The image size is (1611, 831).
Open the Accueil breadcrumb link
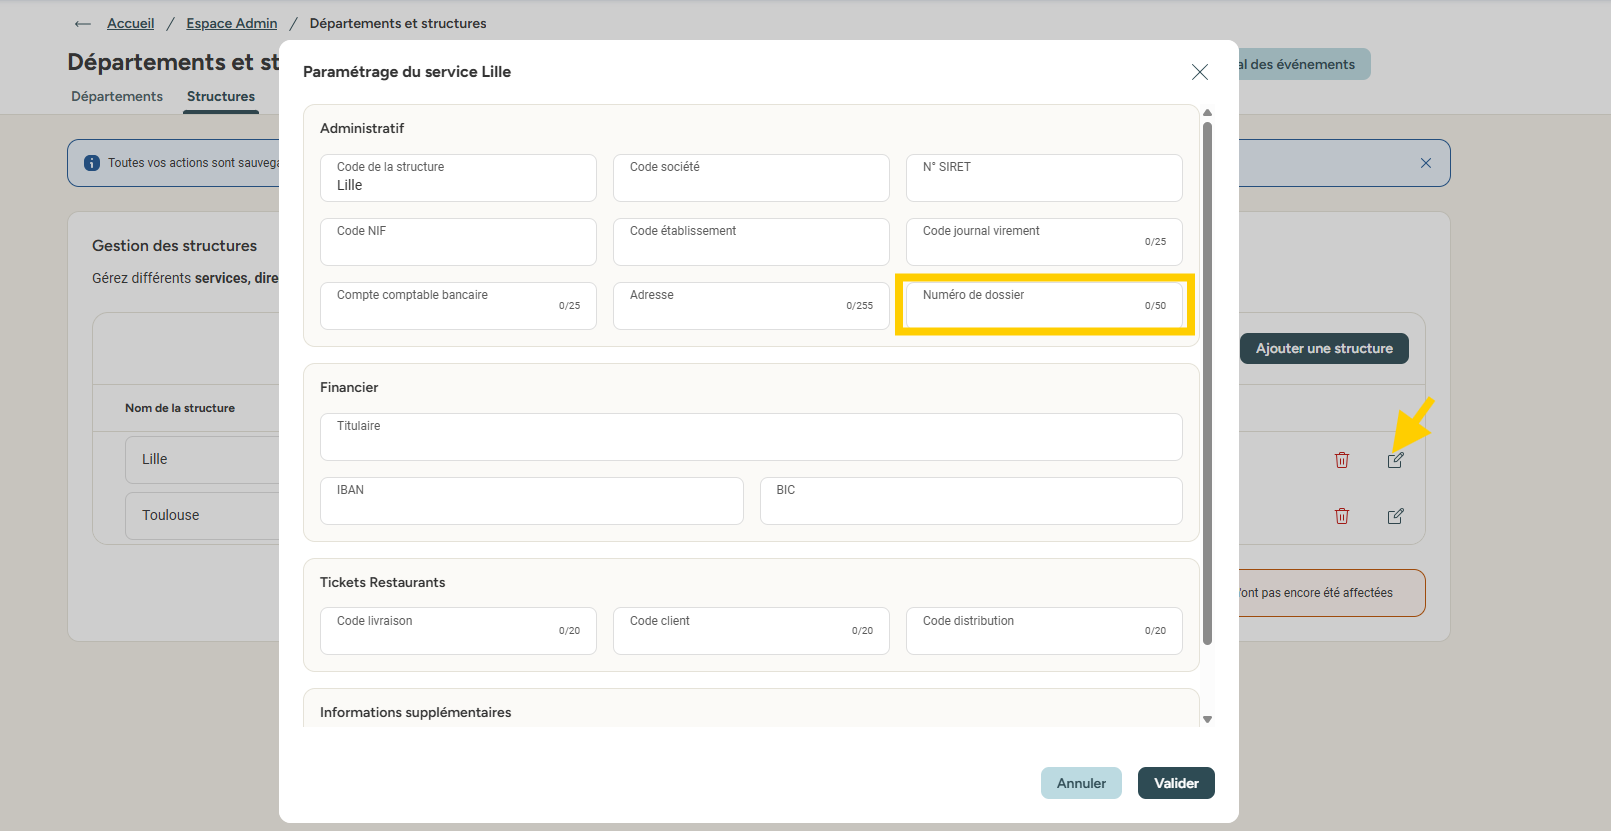(x=131, y=23)
